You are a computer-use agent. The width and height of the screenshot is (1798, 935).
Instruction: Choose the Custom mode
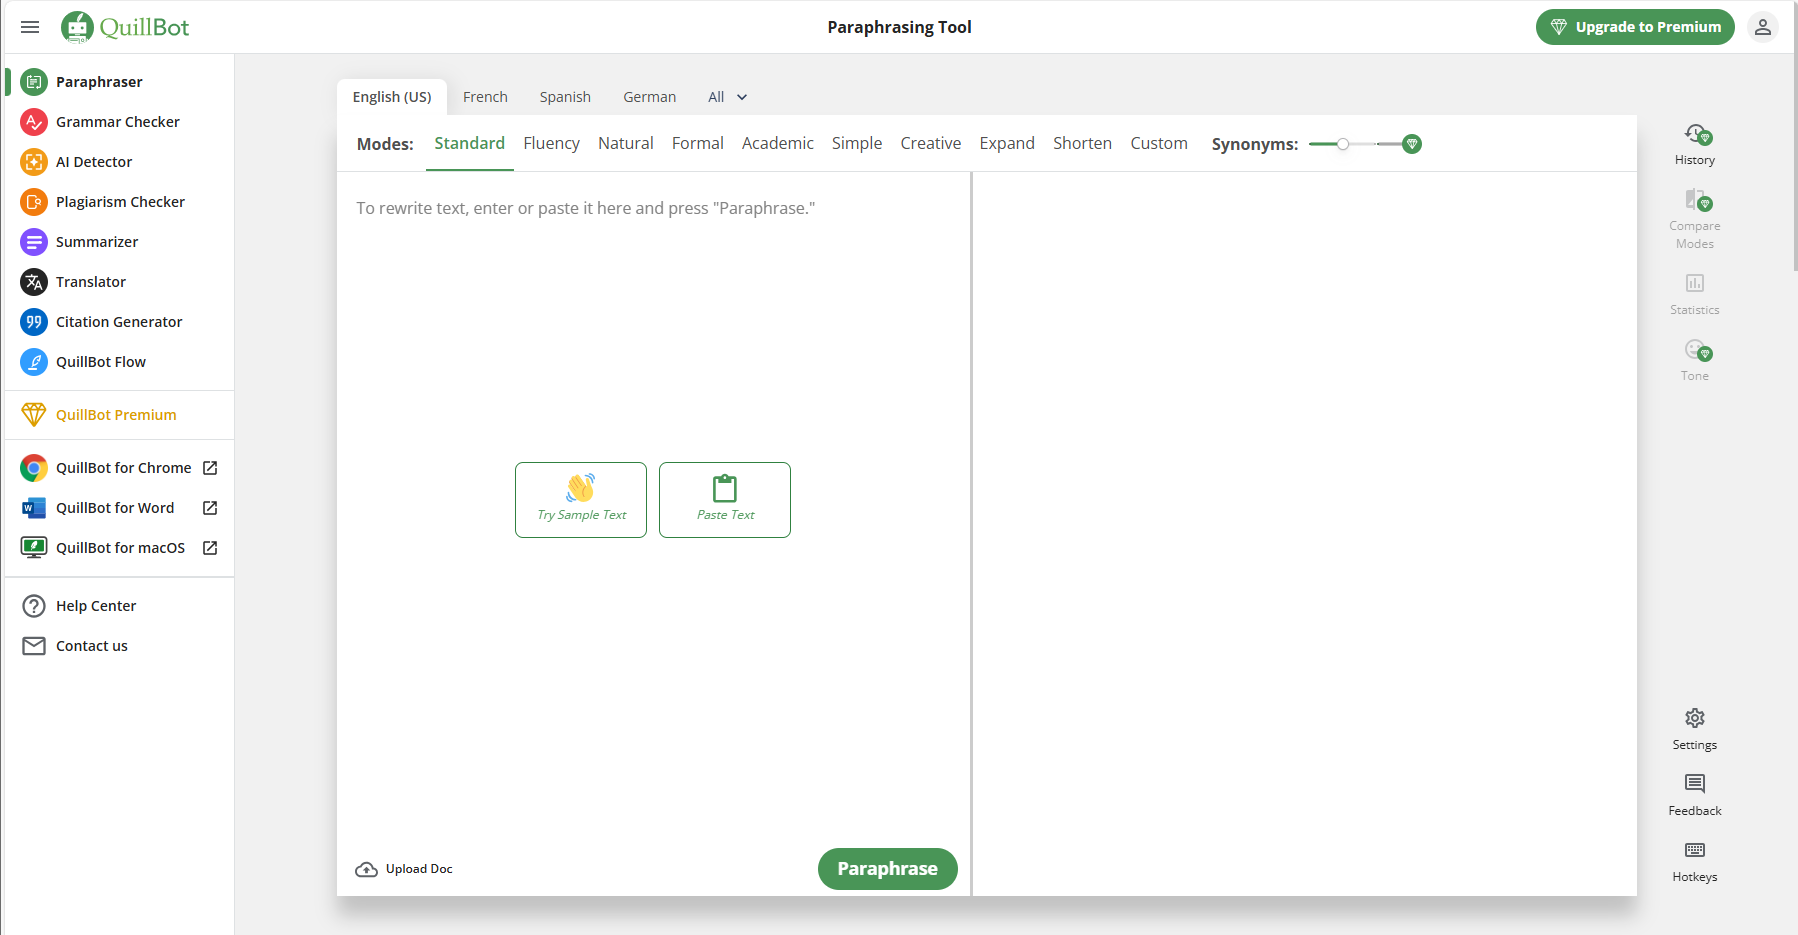[x=1159, y=143]
